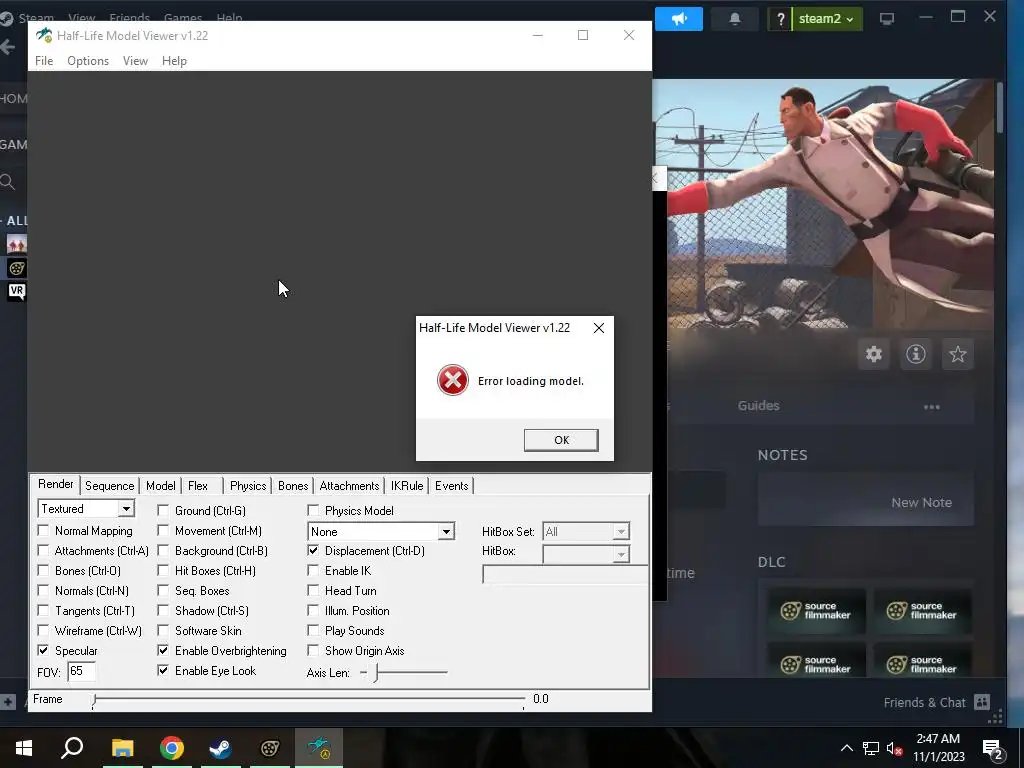Show hidden system tray icons
The width and height of the screenshot is (1024, 768).
coord(846,748)
